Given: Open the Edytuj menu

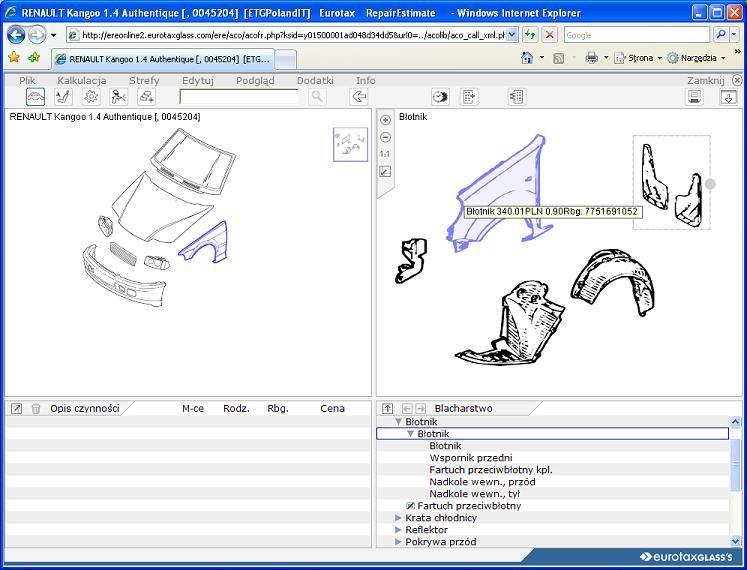Looking at the screenshot, I should click(x=198, y=80).
